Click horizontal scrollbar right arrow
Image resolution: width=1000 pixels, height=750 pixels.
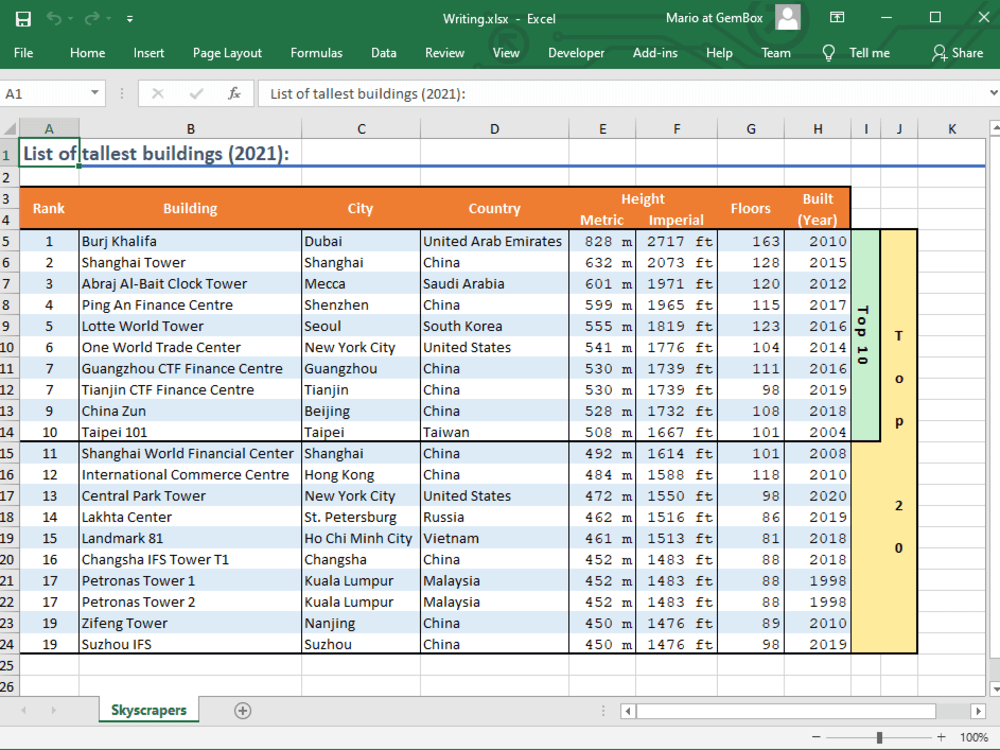click(978, 710)
